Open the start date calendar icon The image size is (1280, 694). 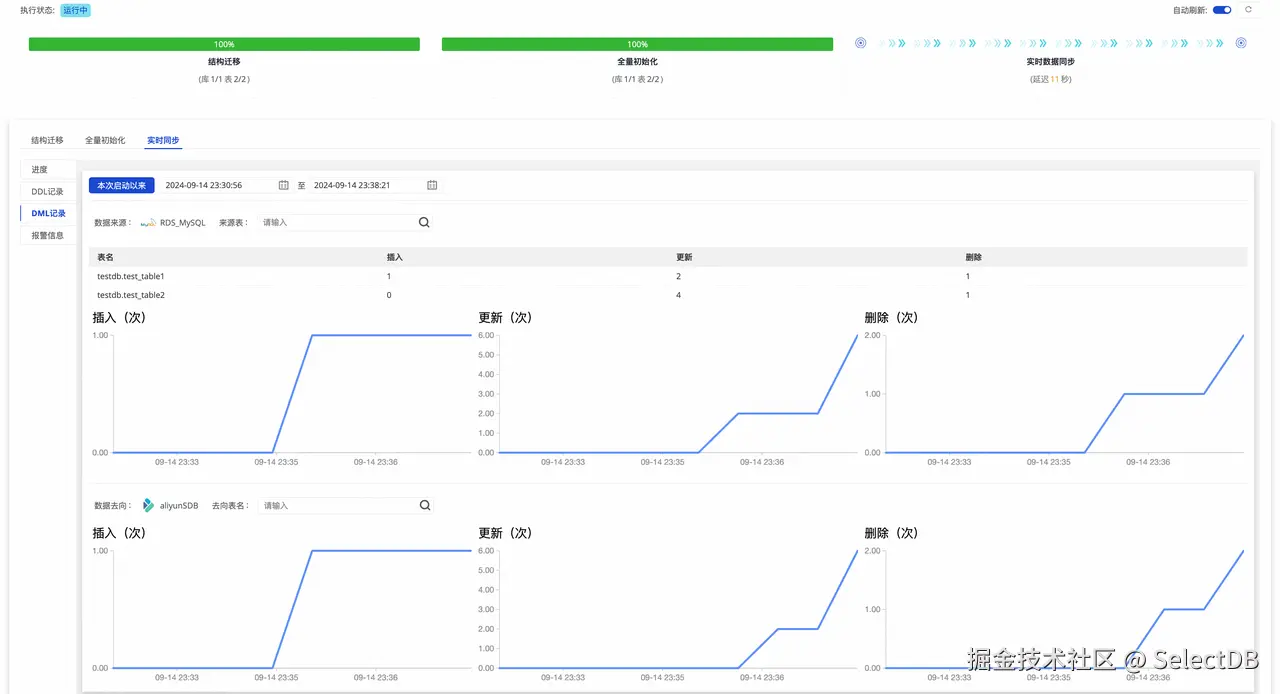[x=284, y=185]
